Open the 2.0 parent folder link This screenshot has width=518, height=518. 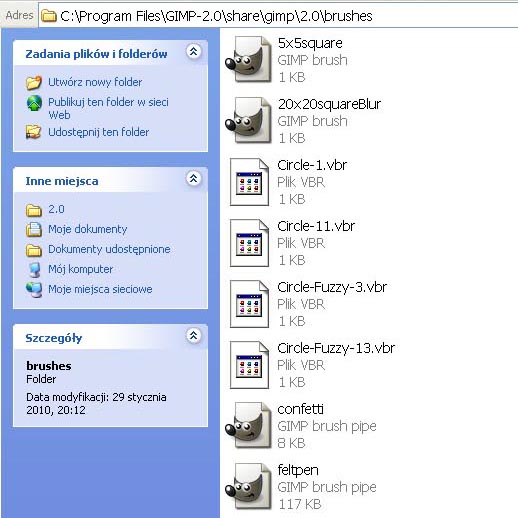[x=56, y=209]
